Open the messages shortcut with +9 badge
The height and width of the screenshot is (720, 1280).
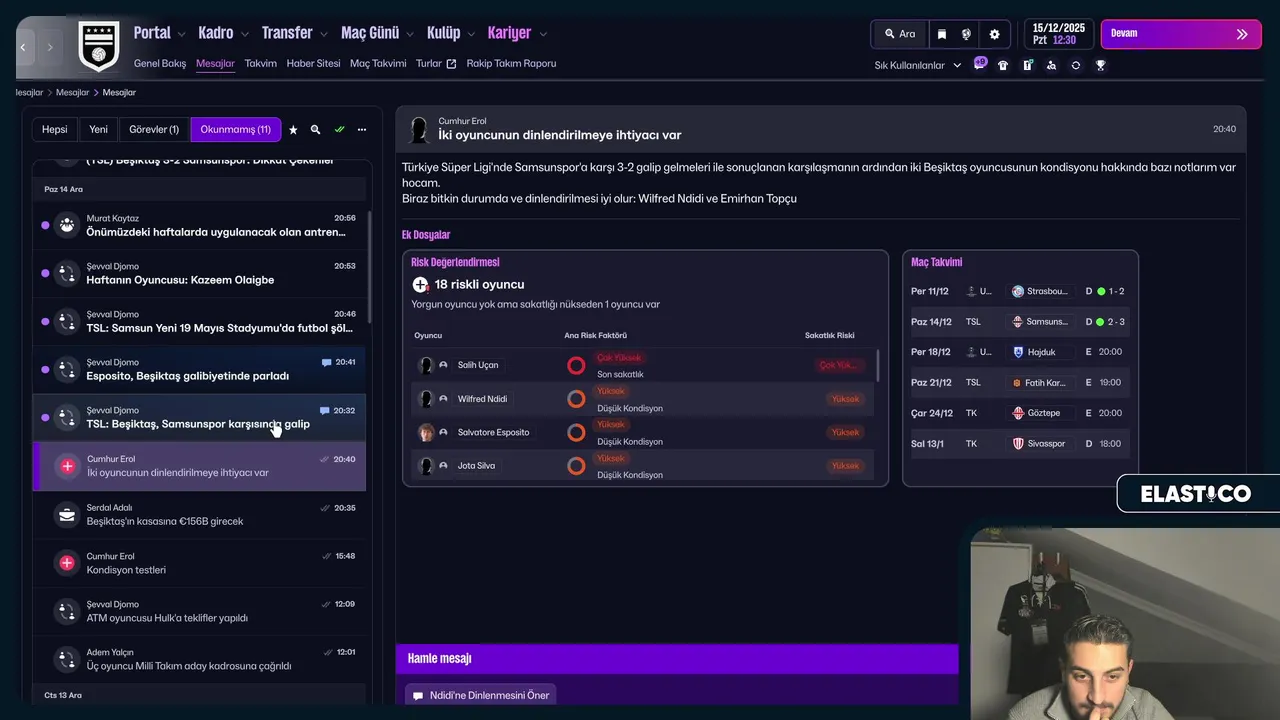pos(979,64)
